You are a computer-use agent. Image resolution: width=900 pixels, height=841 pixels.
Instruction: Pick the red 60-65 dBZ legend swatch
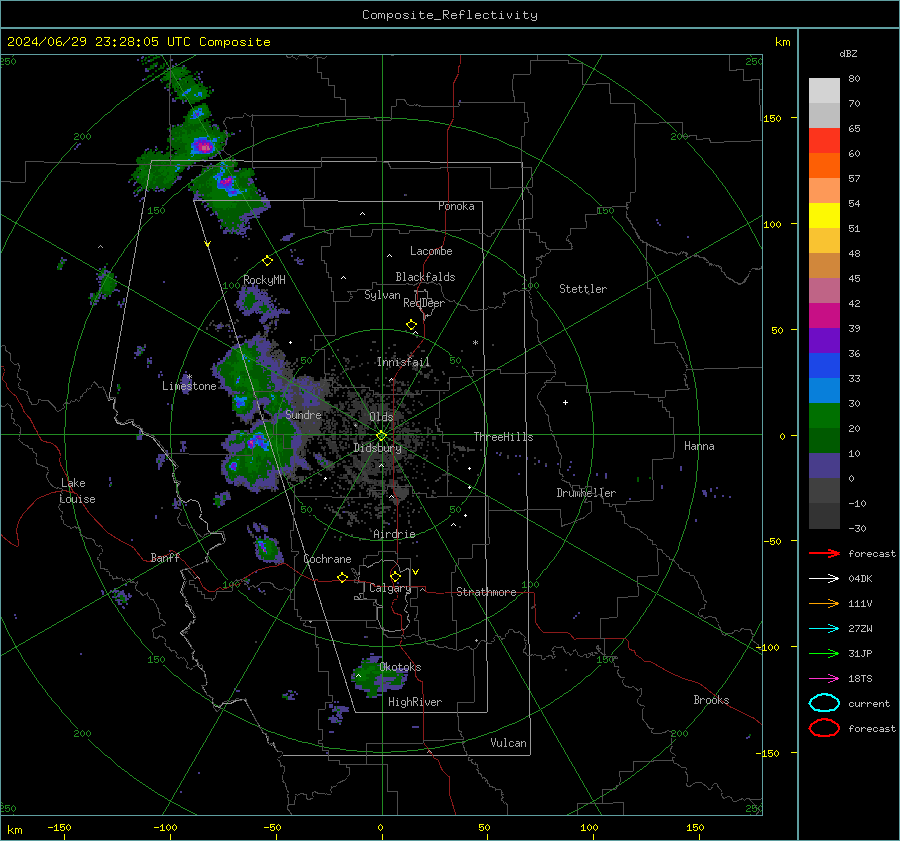click(x=824, y=141)
